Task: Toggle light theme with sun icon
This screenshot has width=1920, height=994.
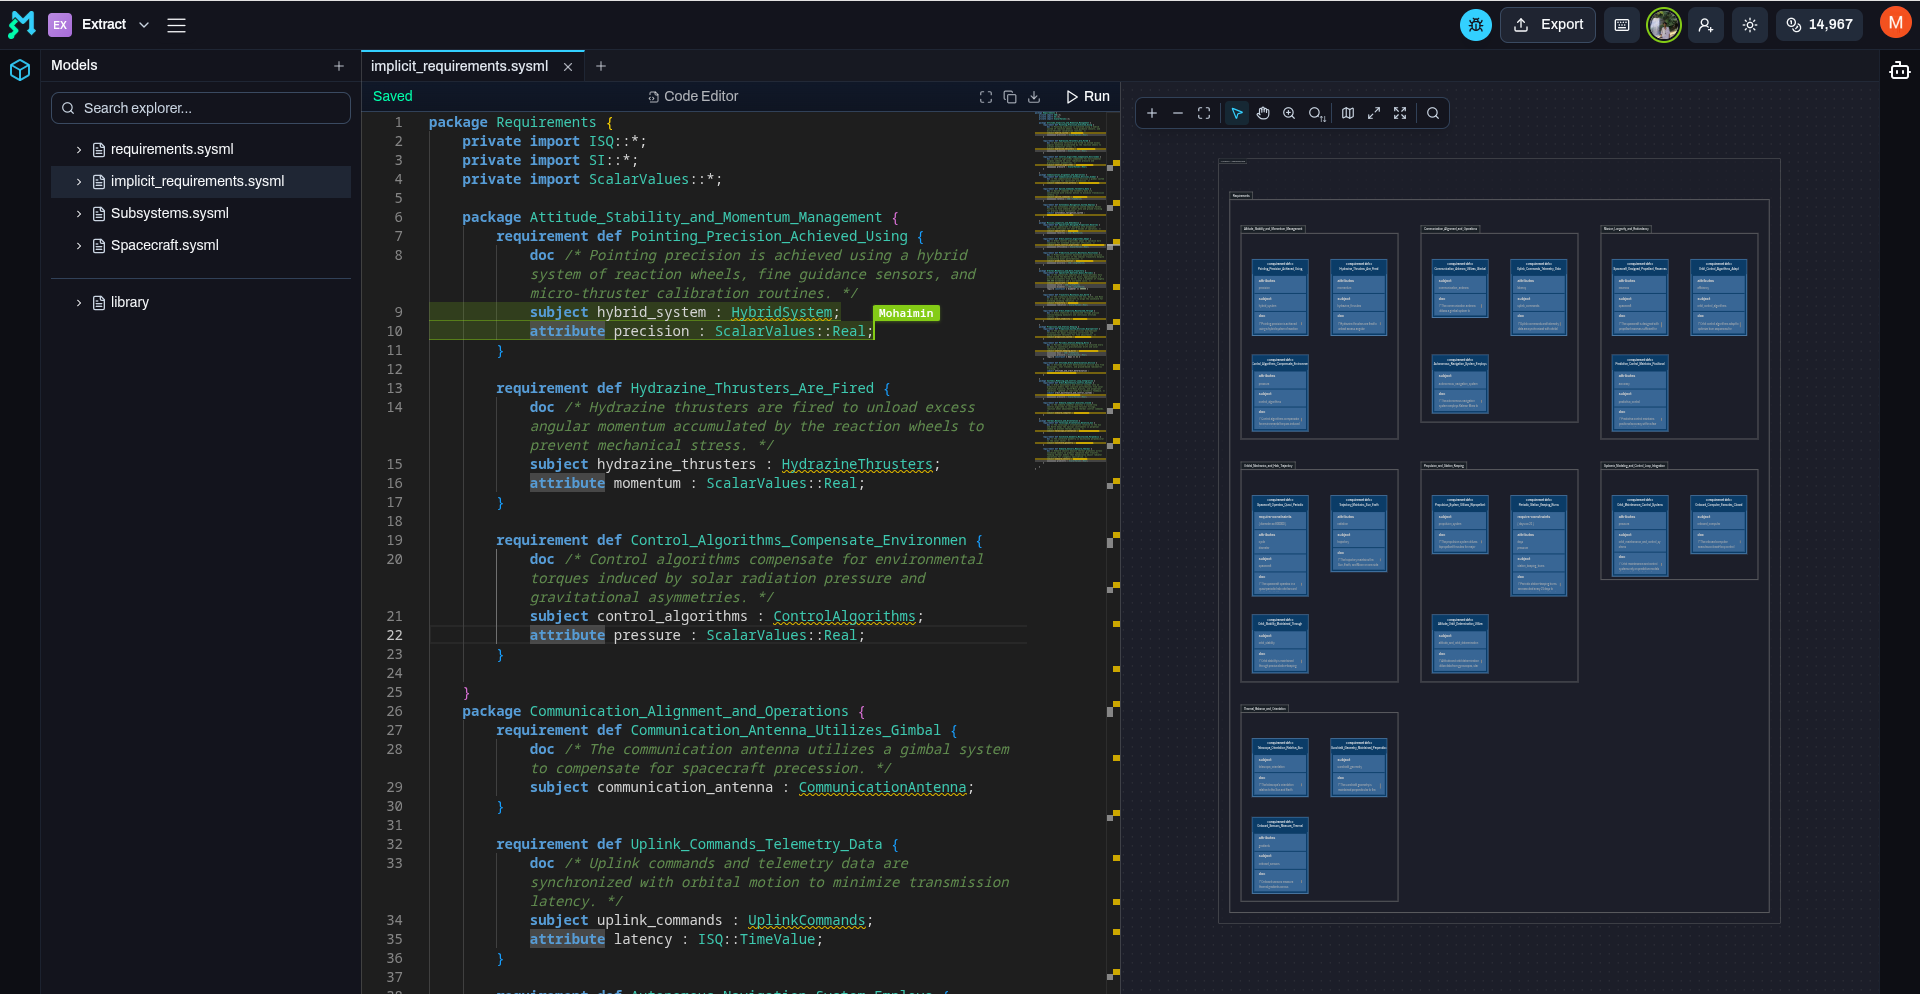Action: coord(1750,25)
